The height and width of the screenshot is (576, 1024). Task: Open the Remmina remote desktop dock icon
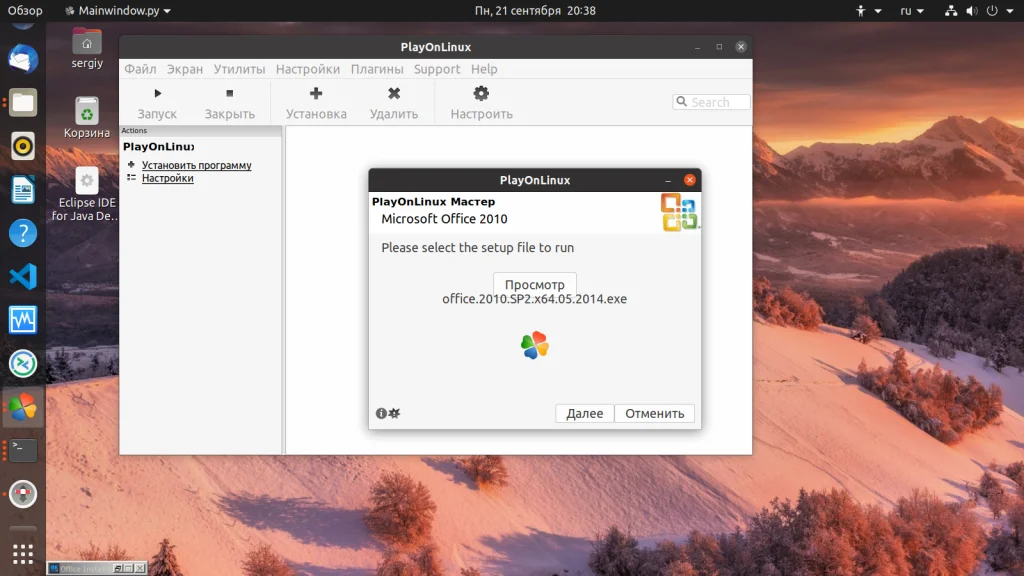(23, 364)
